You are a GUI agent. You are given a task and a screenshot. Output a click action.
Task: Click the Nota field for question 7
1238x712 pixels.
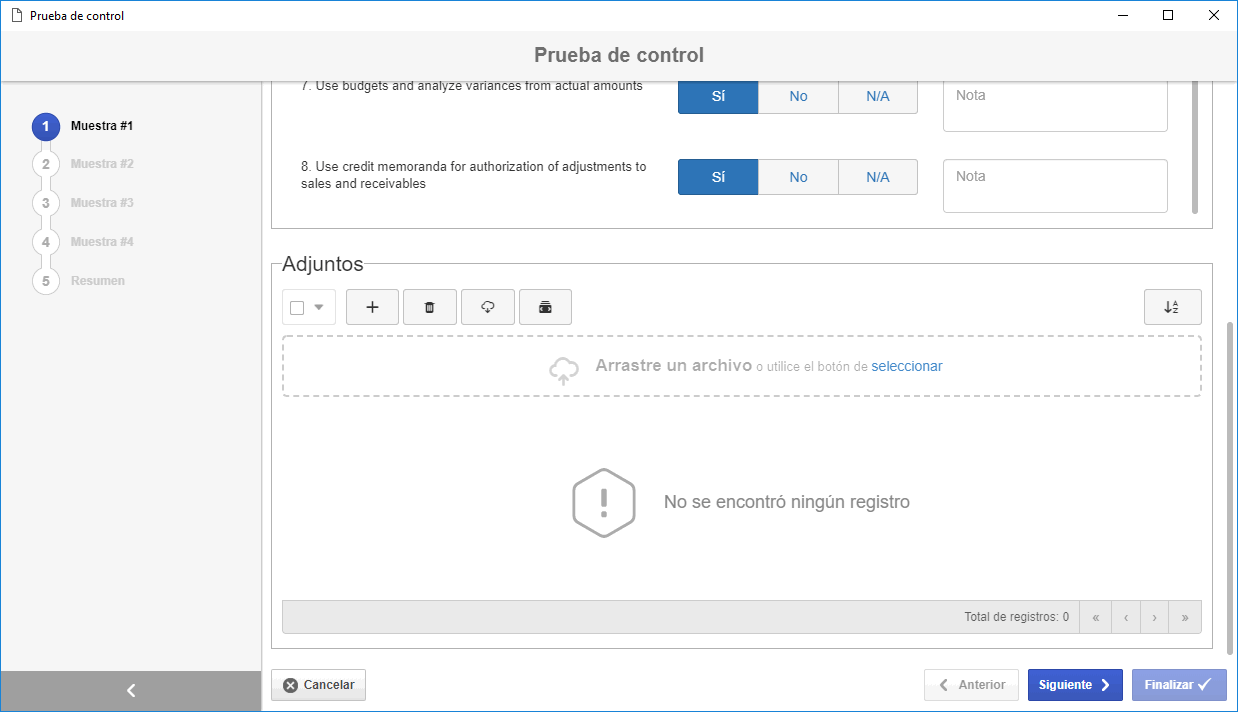[x=1055, y=106]
